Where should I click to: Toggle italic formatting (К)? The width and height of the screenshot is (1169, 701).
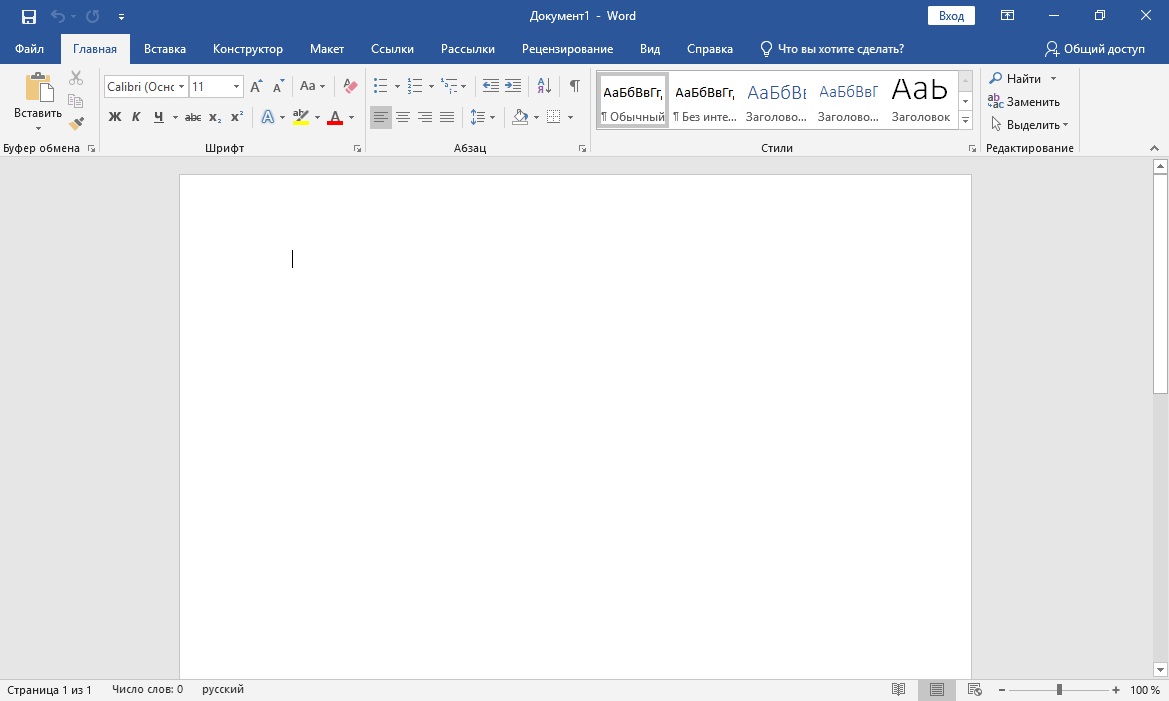[136, 117]
